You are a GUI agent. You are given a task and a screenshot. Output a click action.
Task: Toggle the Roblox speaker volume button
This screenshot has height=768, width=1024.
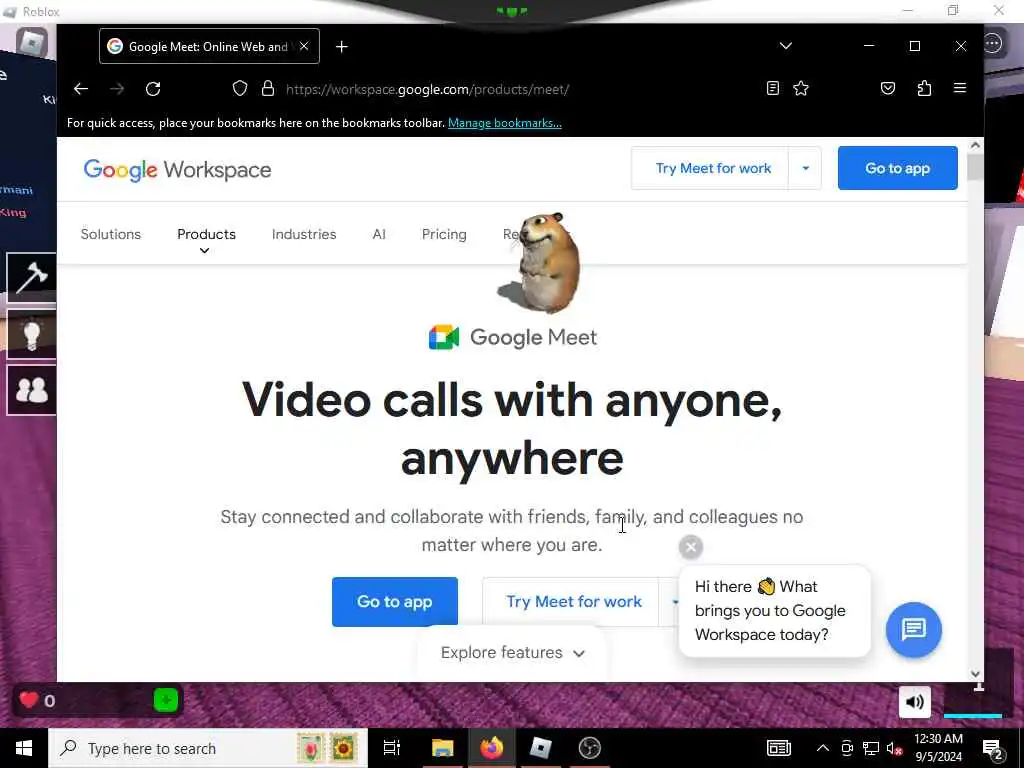(x=914, y=702)
